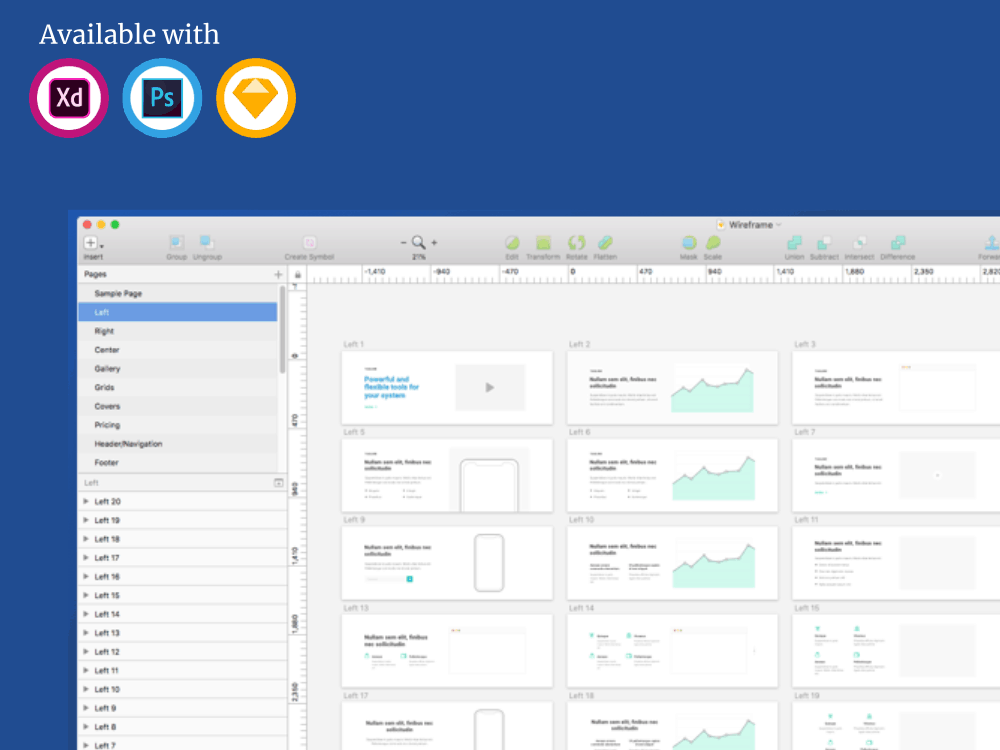Add a new page with the plus button
Viewport: 1000px width, 750px height.
pyautogui.click(x=278, y=273)
